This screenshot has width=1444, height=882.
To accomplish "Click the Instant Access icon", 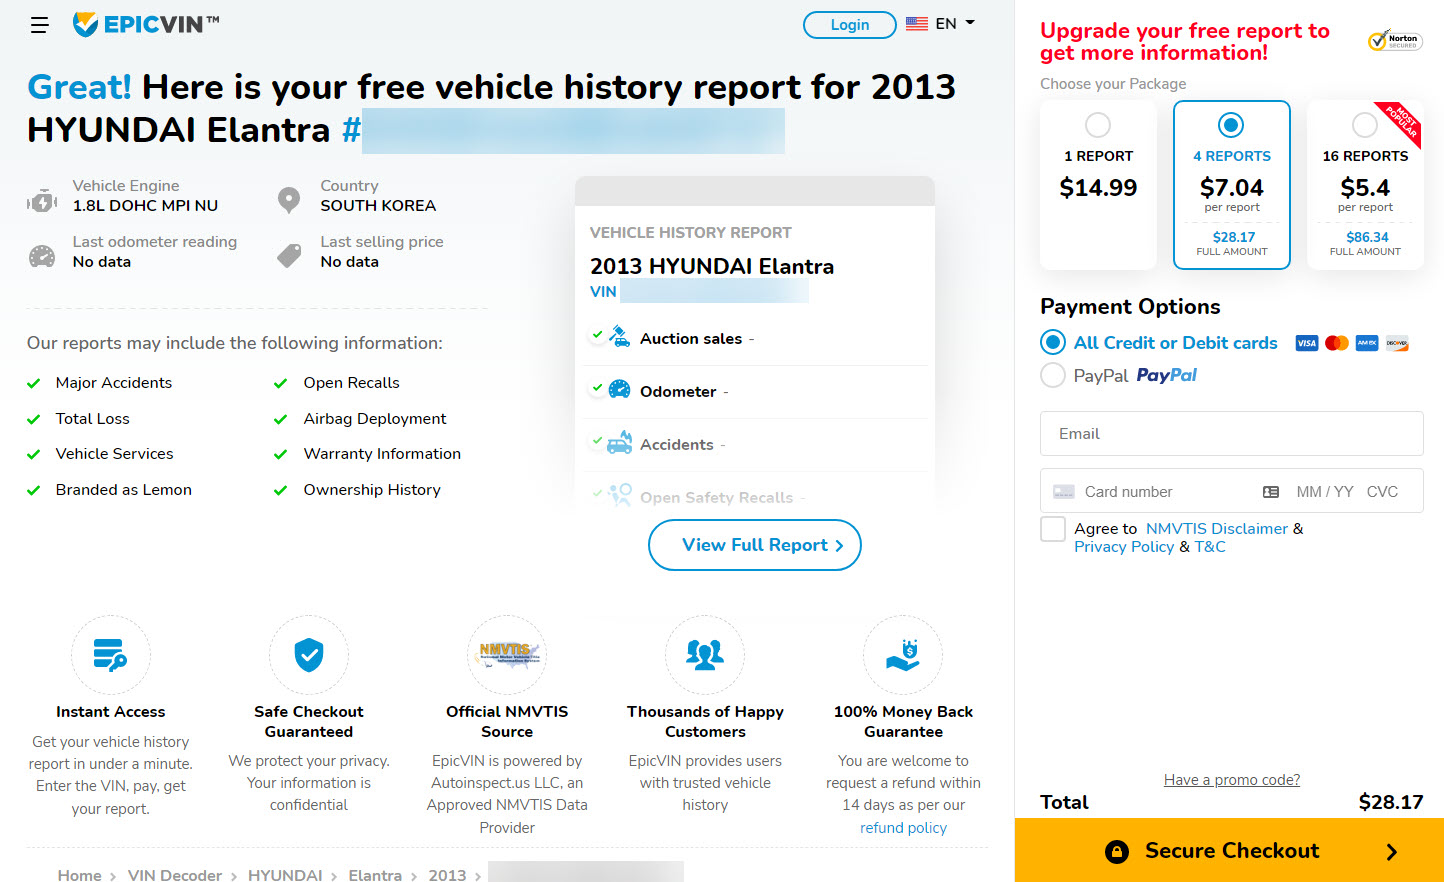I will 110,655.
